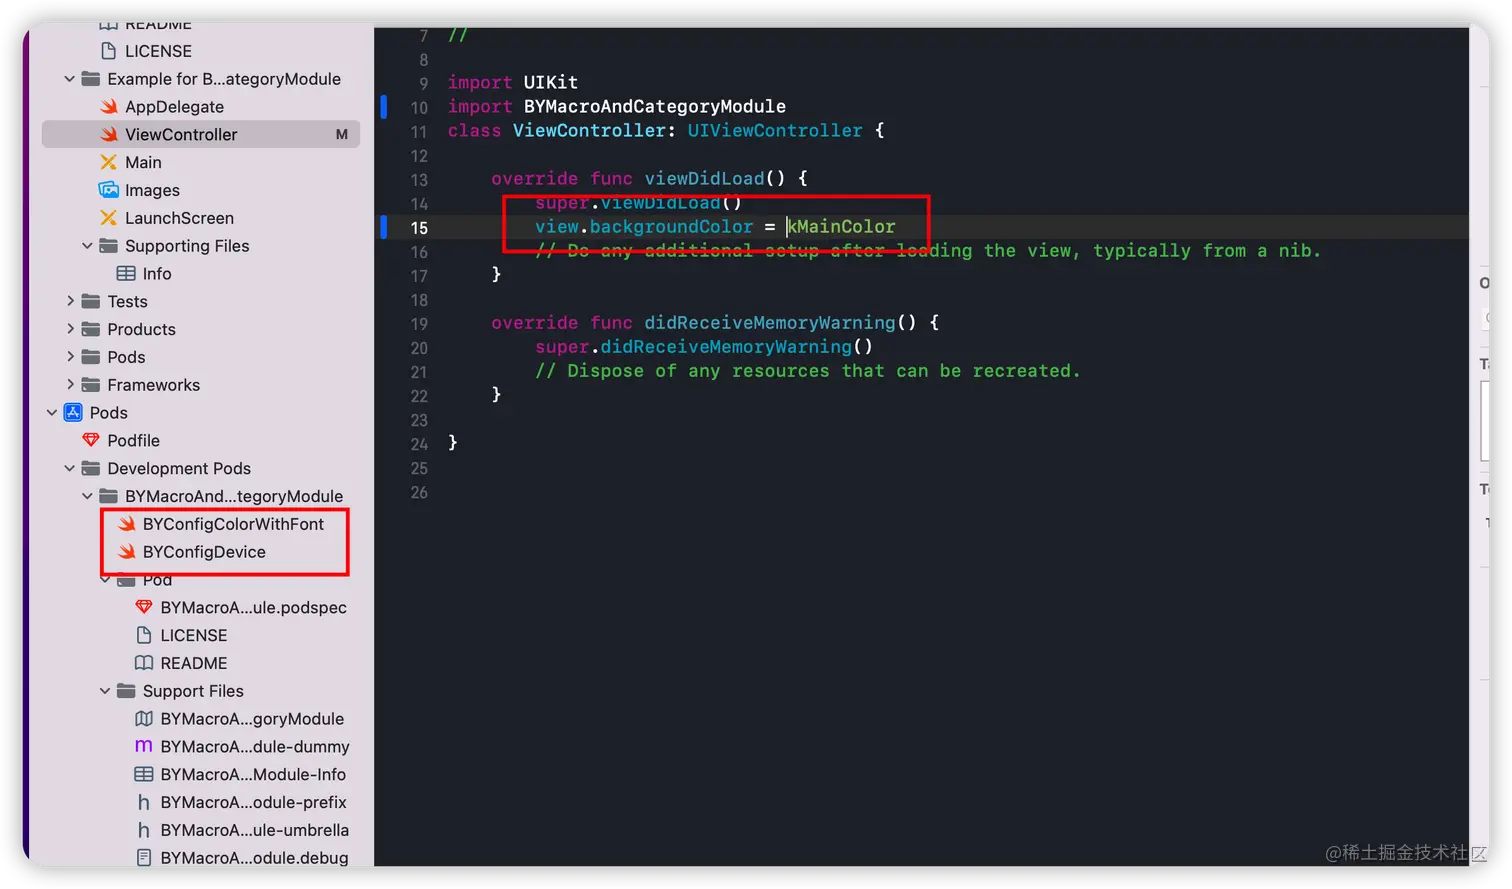Collapse the Pods project chevron
This screenshot has height=889, width=1512.
point(52,413)
